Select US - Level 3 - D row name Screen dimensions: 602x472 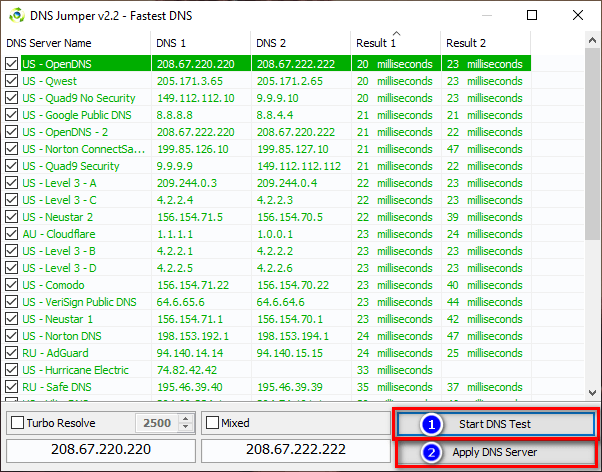pyautogui.click(x=60, y=268)
